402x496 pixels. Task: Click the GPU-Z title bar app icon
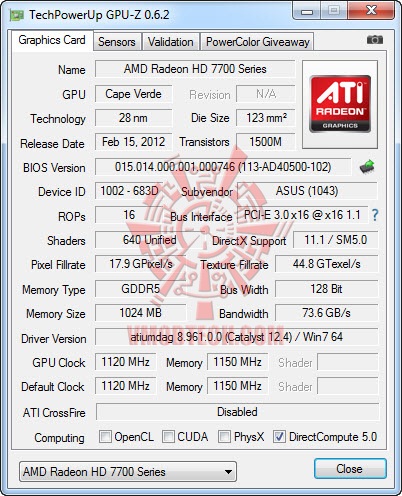(x=16, y=15)
